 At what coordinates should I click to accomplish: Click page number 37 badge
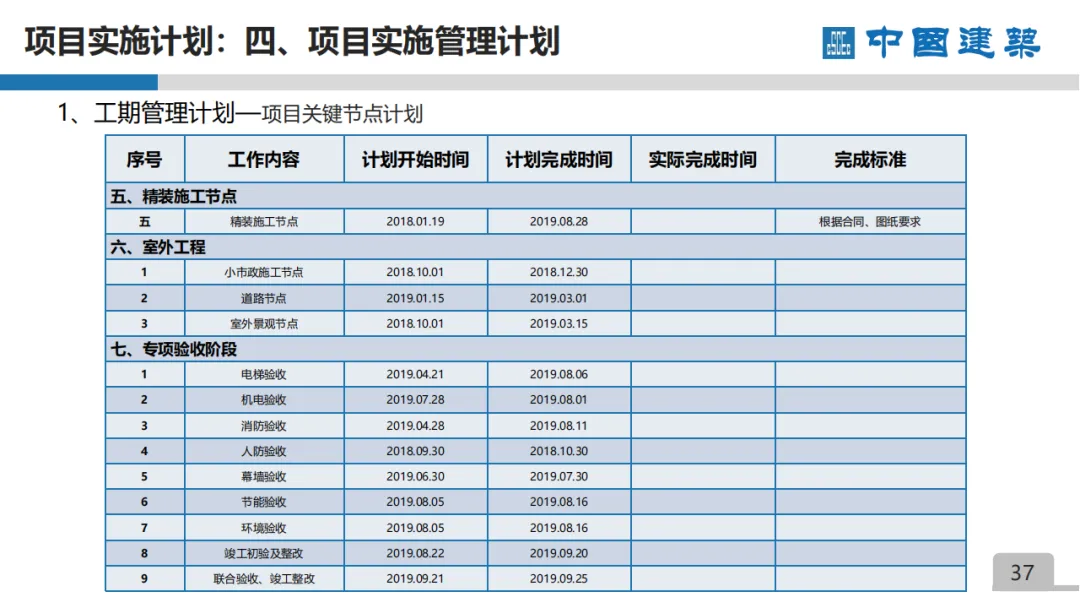coord(1023,572)
